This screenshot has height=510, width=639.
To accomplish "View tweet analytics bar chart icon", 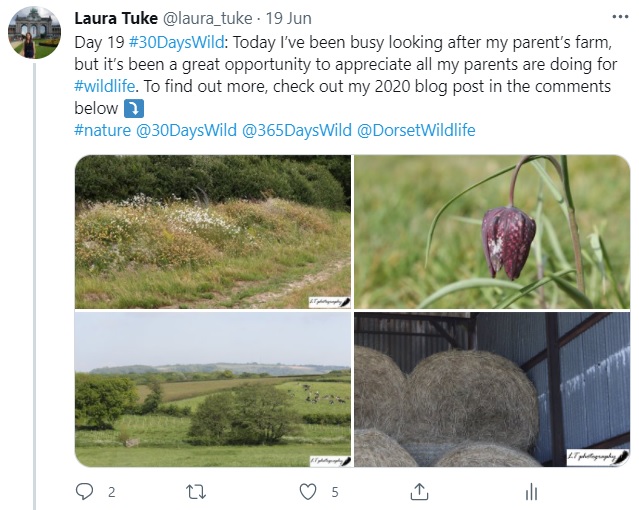I will (532, 491).
